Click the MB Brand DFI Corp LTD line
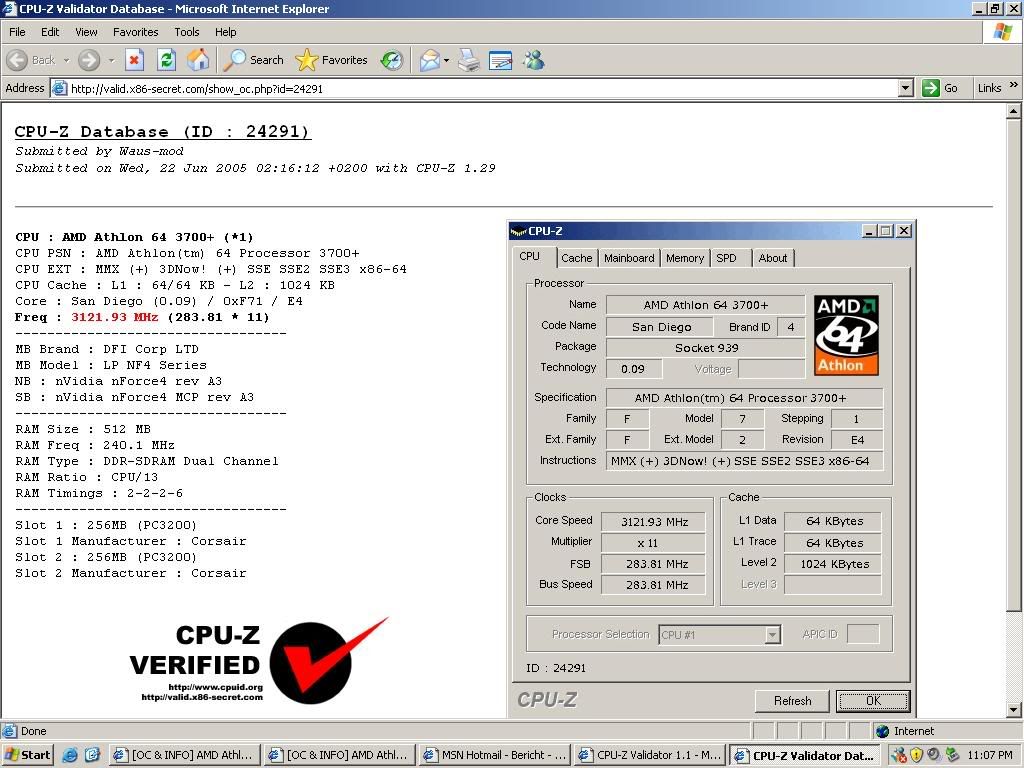The height and width of the screenshot is (768, 1024). 107,349
